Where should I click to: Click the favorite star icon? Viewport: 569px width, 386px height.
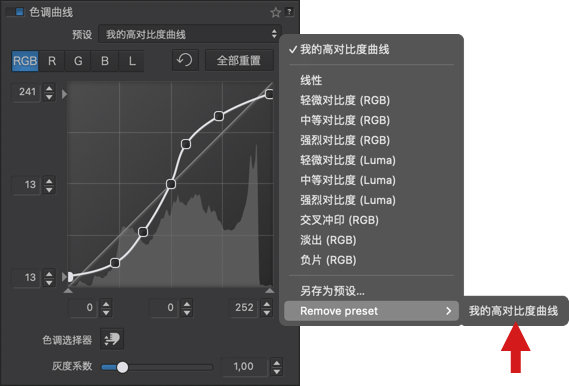click(275, 13)
